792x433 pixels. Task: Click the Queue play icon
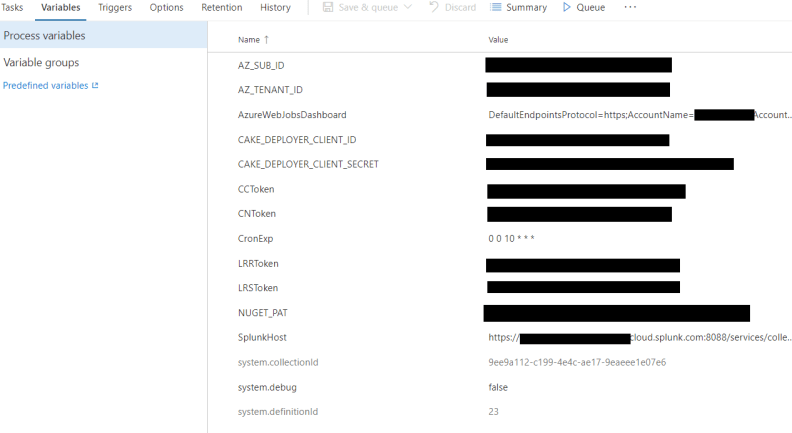(567, 7)
